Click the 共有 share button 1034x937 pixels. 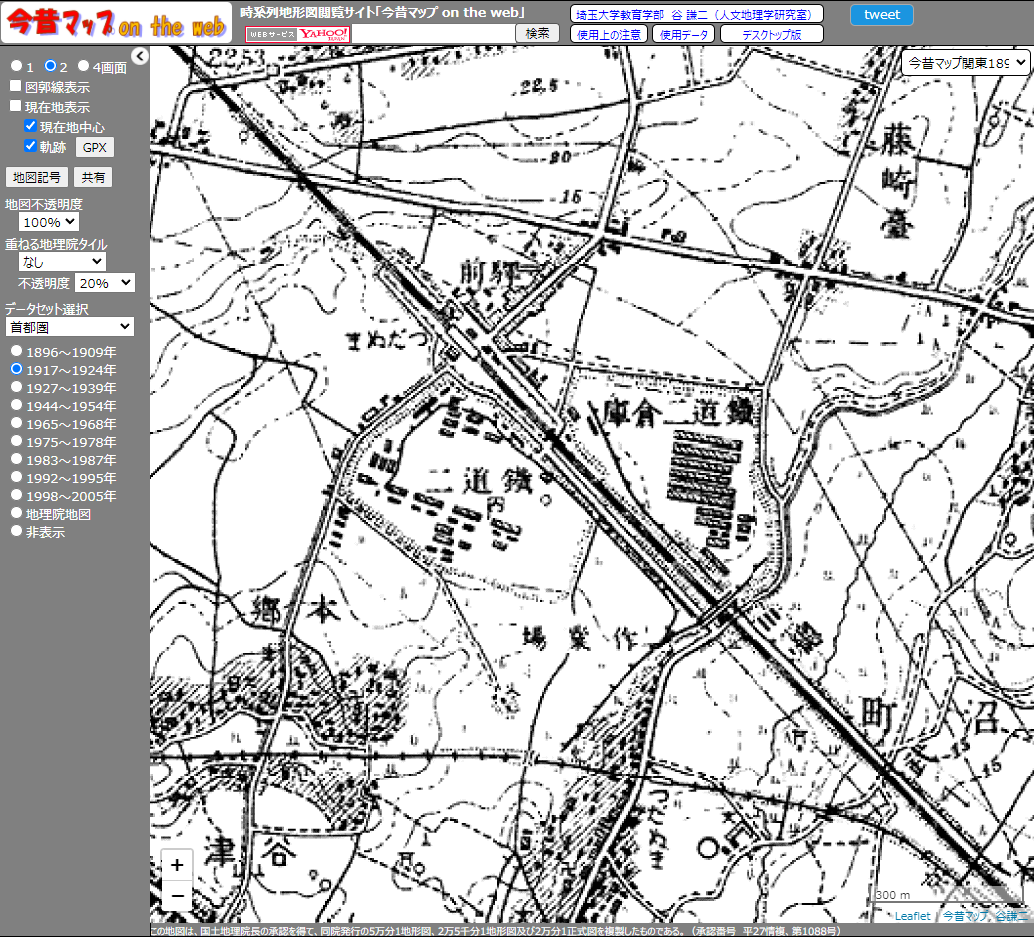(93, 177)
